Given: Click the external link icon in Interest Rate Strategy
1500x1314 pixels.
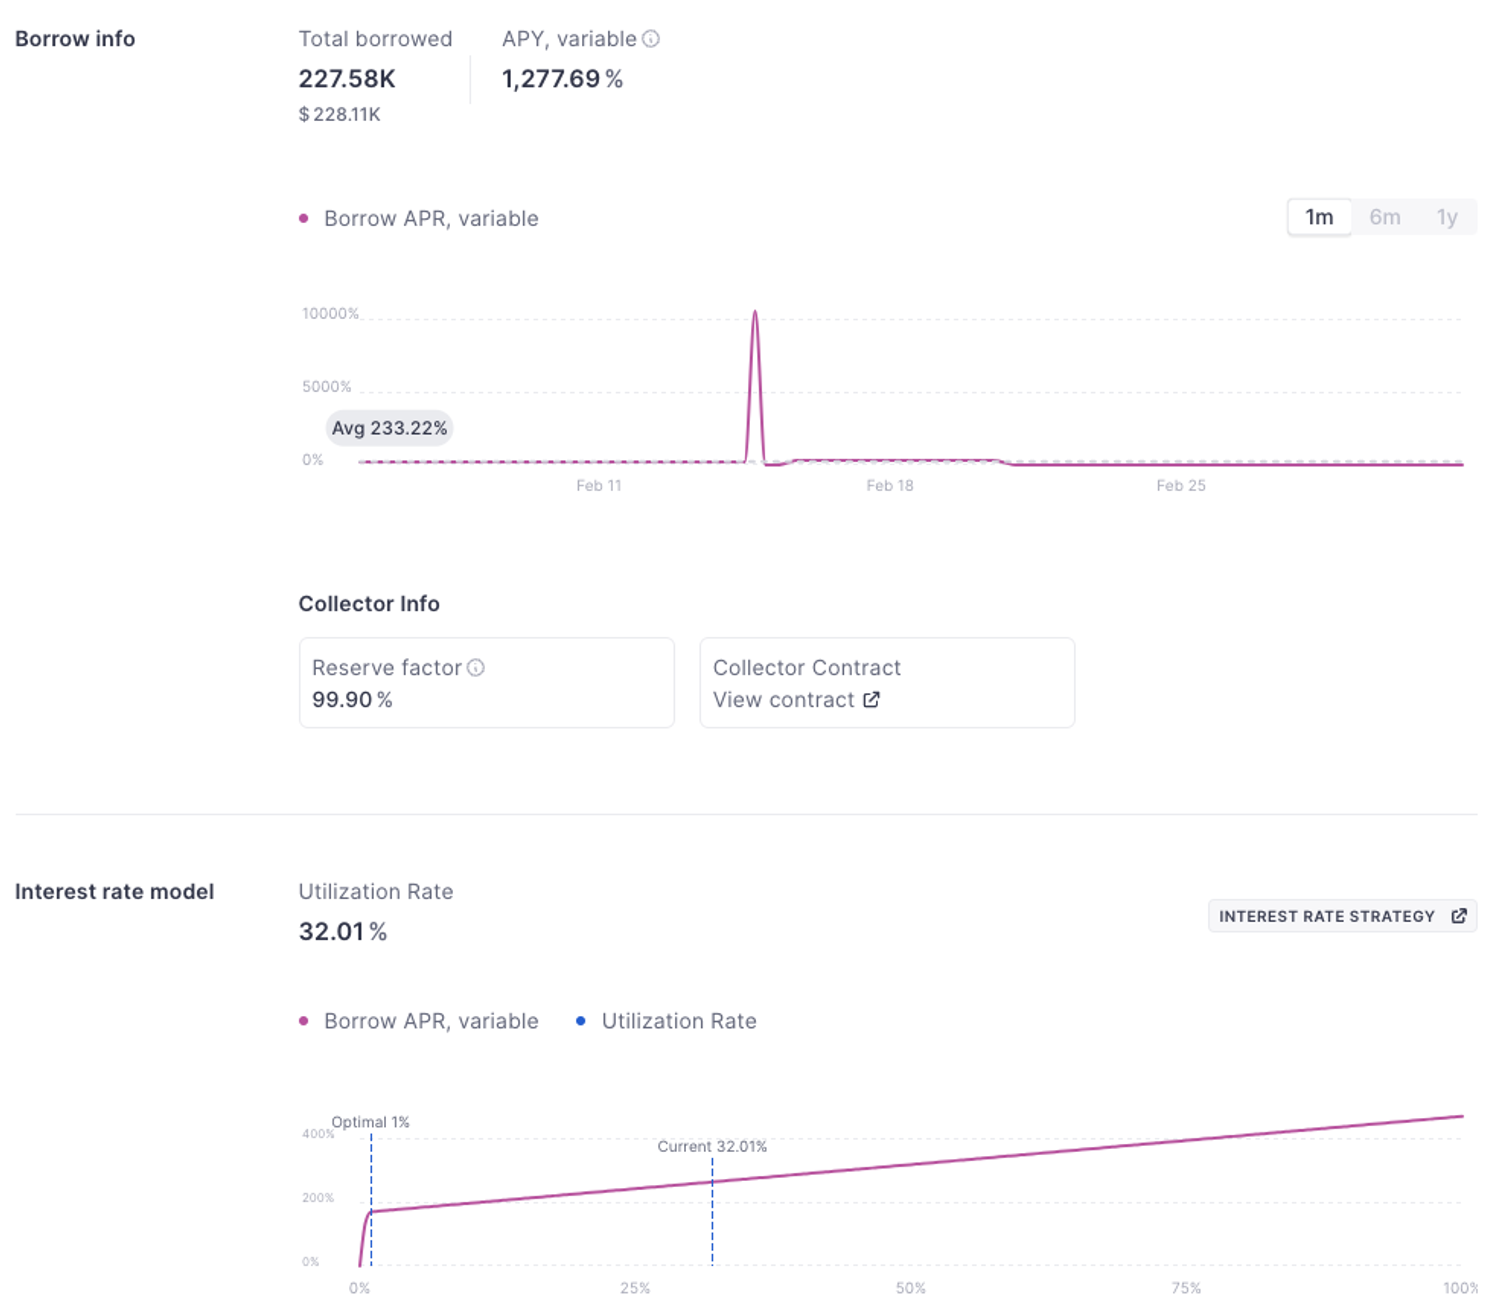Looking at the screenshot, I should [x=1459, y=916].
